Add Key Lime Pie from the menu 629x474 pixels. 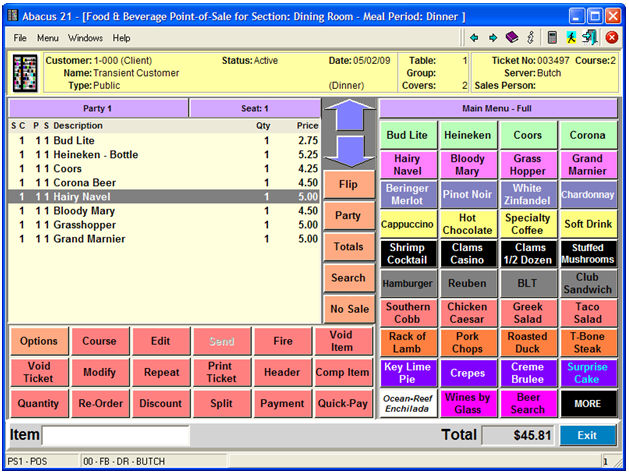point(407,372)
